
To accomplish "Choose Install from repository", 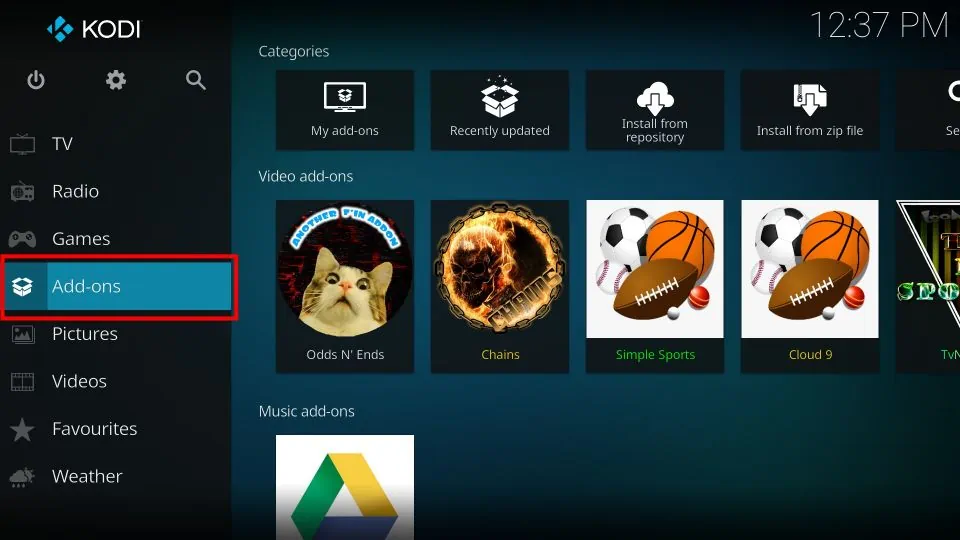I will [x=654, y=110].
